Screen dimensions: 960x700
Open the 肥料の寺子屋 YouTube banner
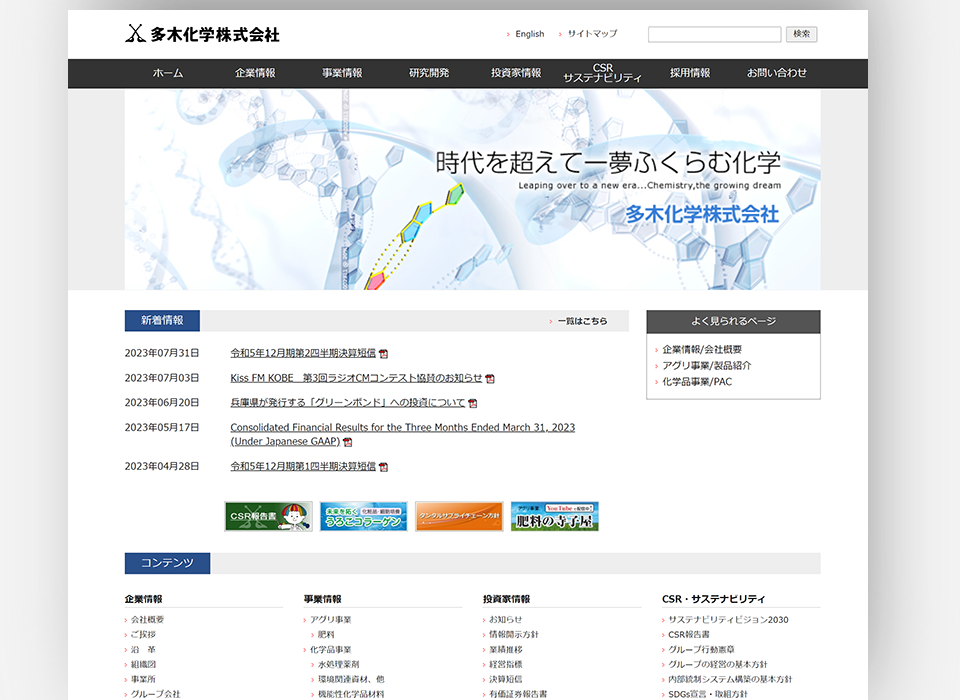point(555,516)
